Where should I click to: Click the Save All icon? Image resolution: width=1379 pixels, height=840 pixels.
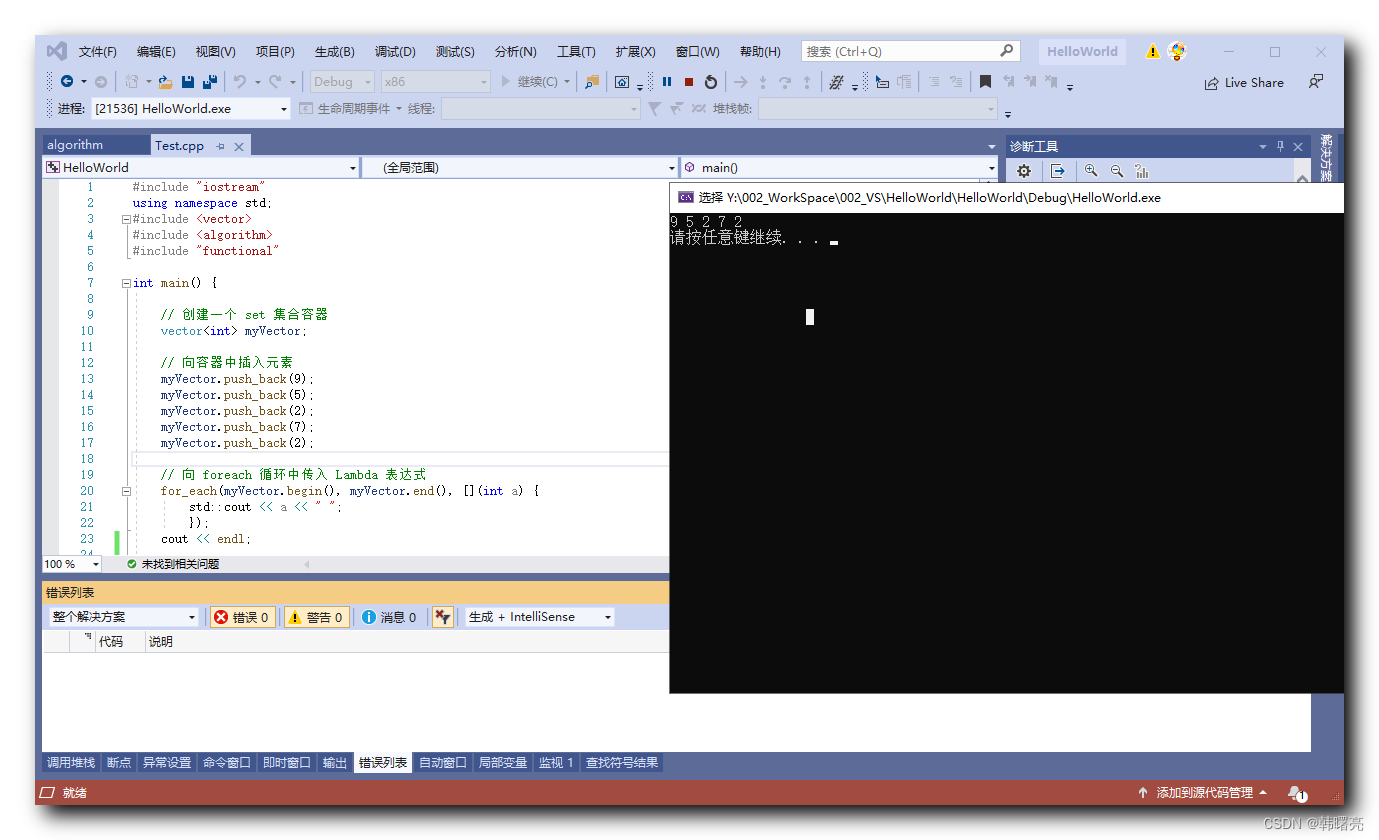click(x=208, y=82)
